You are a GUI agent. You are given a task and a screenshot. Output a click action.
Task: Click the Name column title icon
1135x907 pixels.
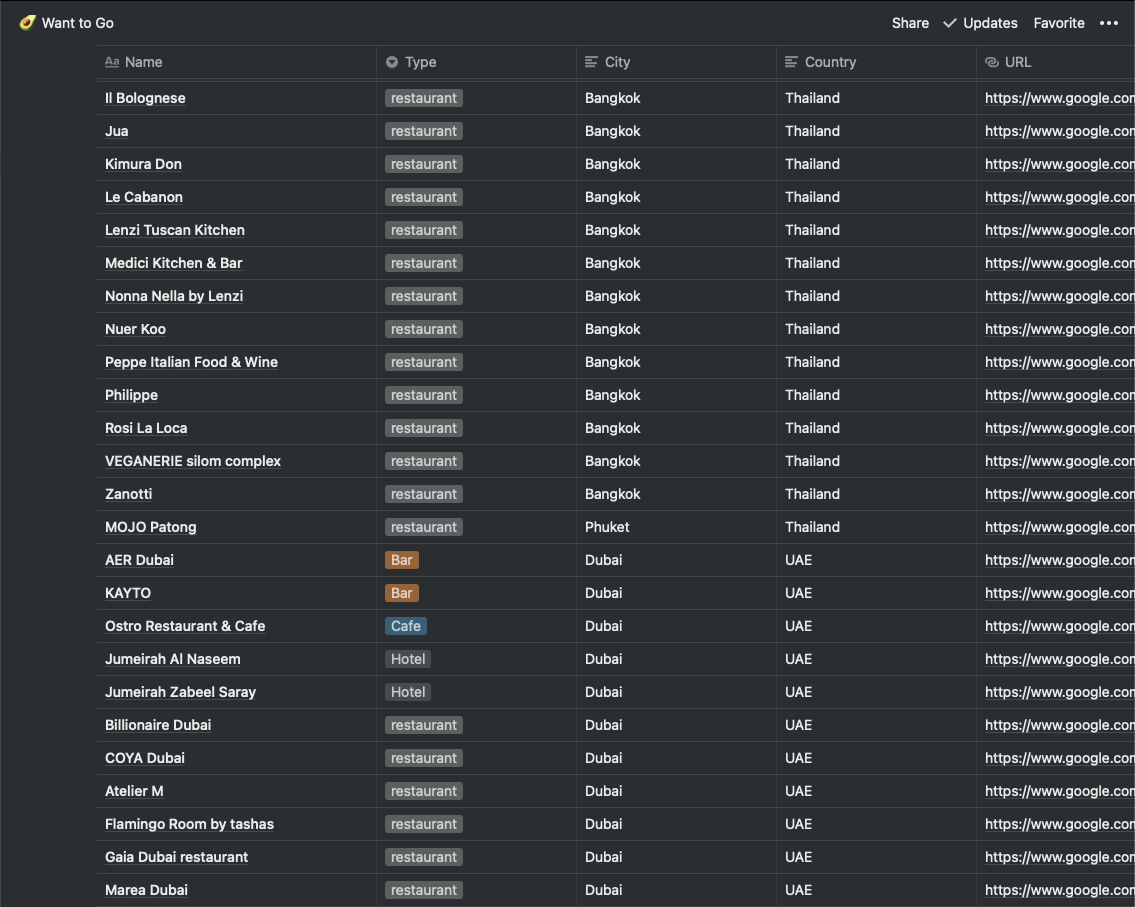(x=111, y=62)
